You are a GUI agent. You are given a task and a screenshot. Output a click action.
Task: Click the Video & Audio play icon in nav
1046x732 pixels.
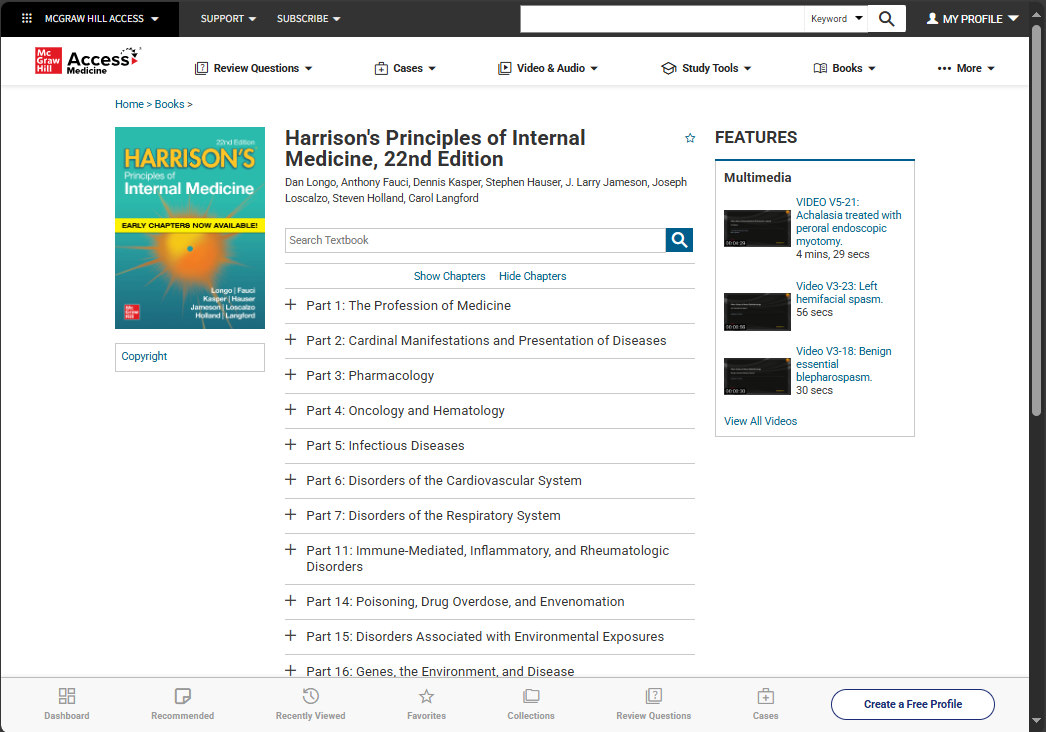504,68
